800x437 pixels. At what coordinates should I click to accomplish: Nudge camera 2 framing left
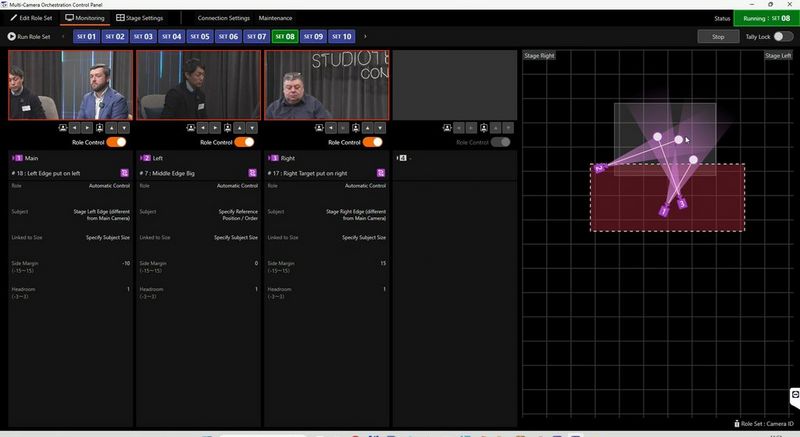pos(203,128)
